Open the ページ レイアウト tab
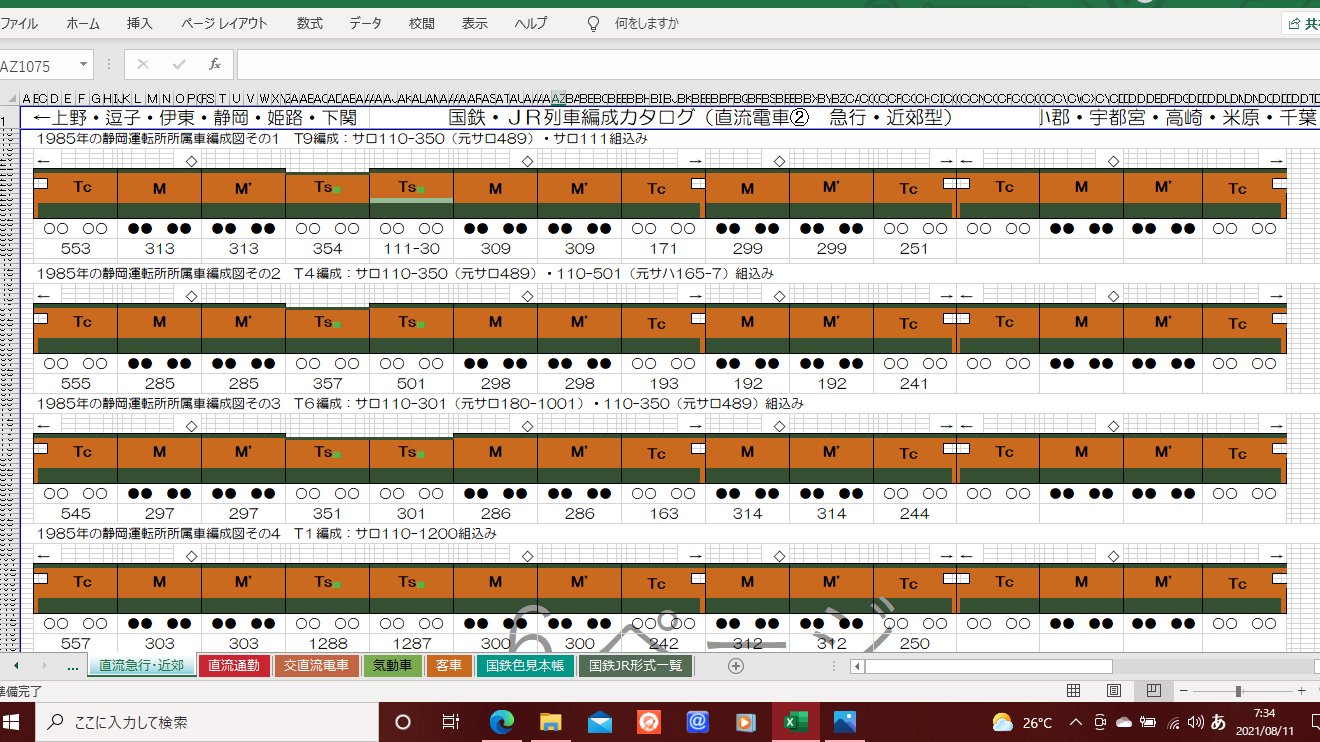This screenshot has width=1320, height=742. click(x=225, y=23)
